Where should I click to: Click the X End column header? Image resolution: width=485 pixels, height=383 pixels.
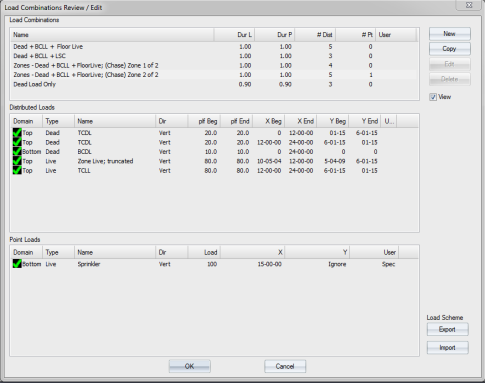[301, 121]
